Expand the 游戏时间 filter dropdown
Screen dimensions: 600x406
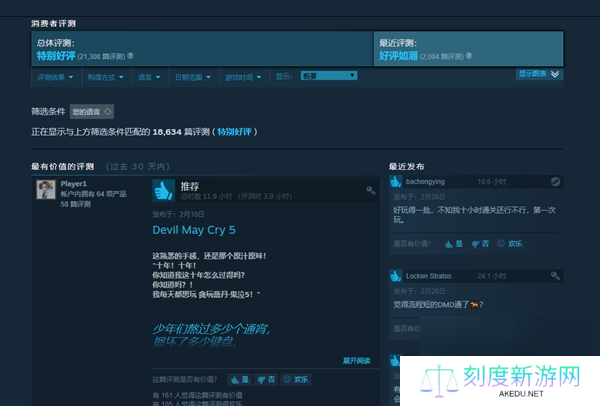244,77
